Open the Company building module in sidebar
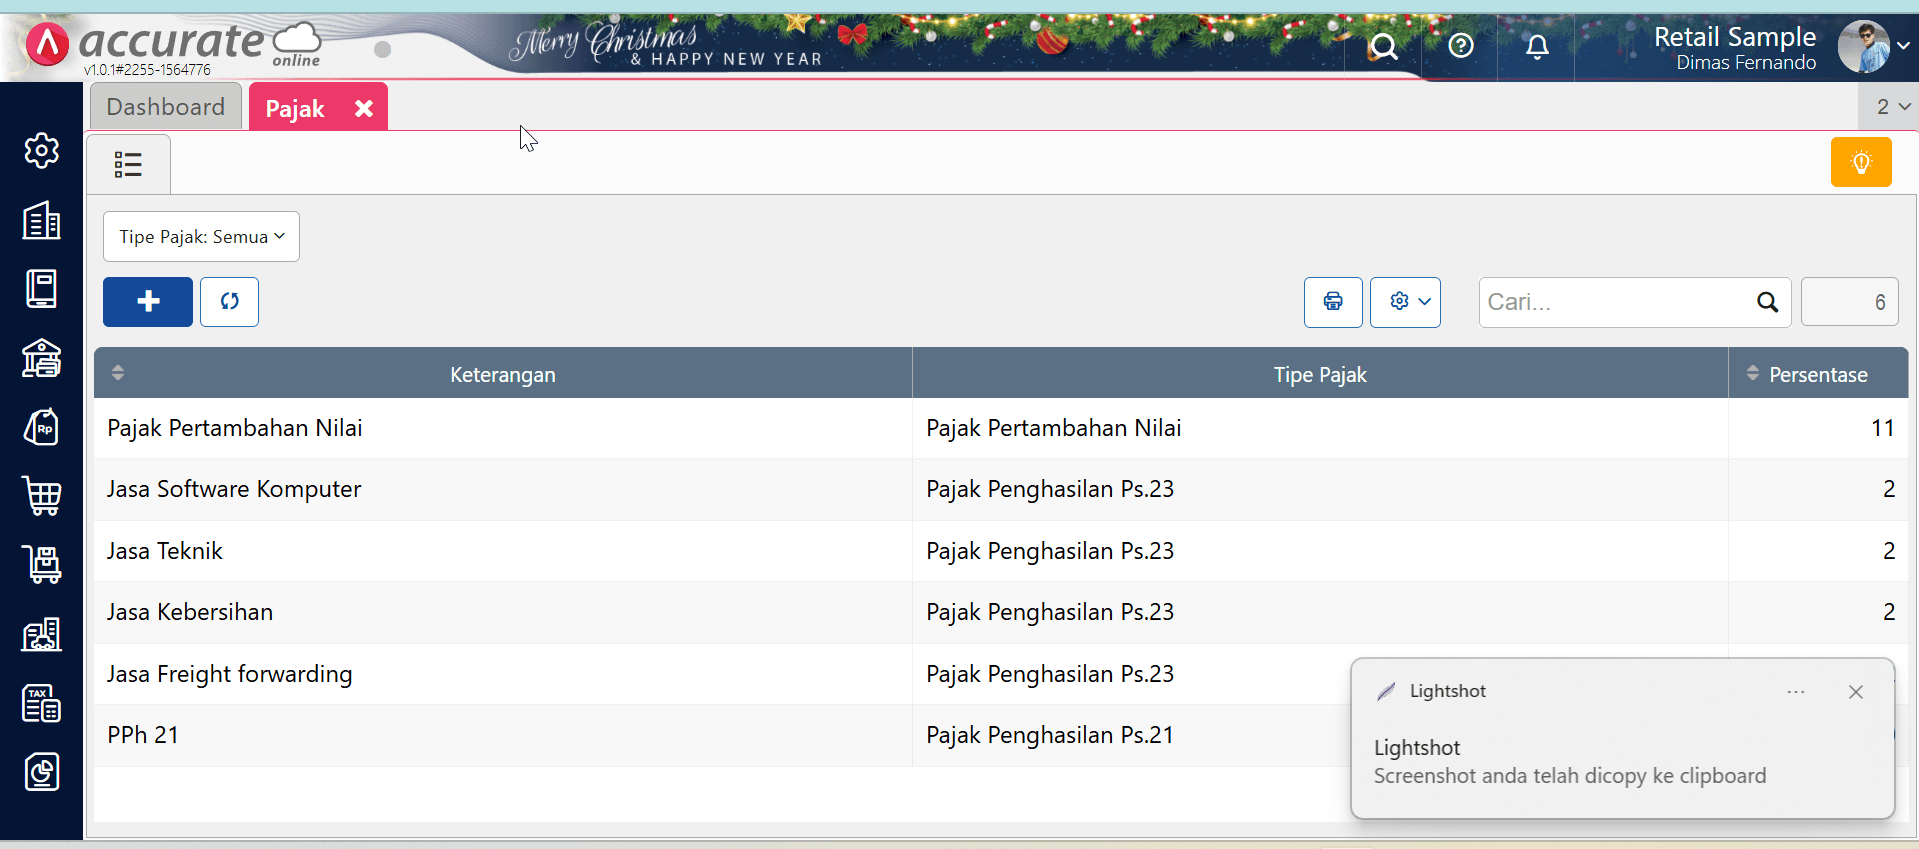1919x849 pixels. [41, 220]
